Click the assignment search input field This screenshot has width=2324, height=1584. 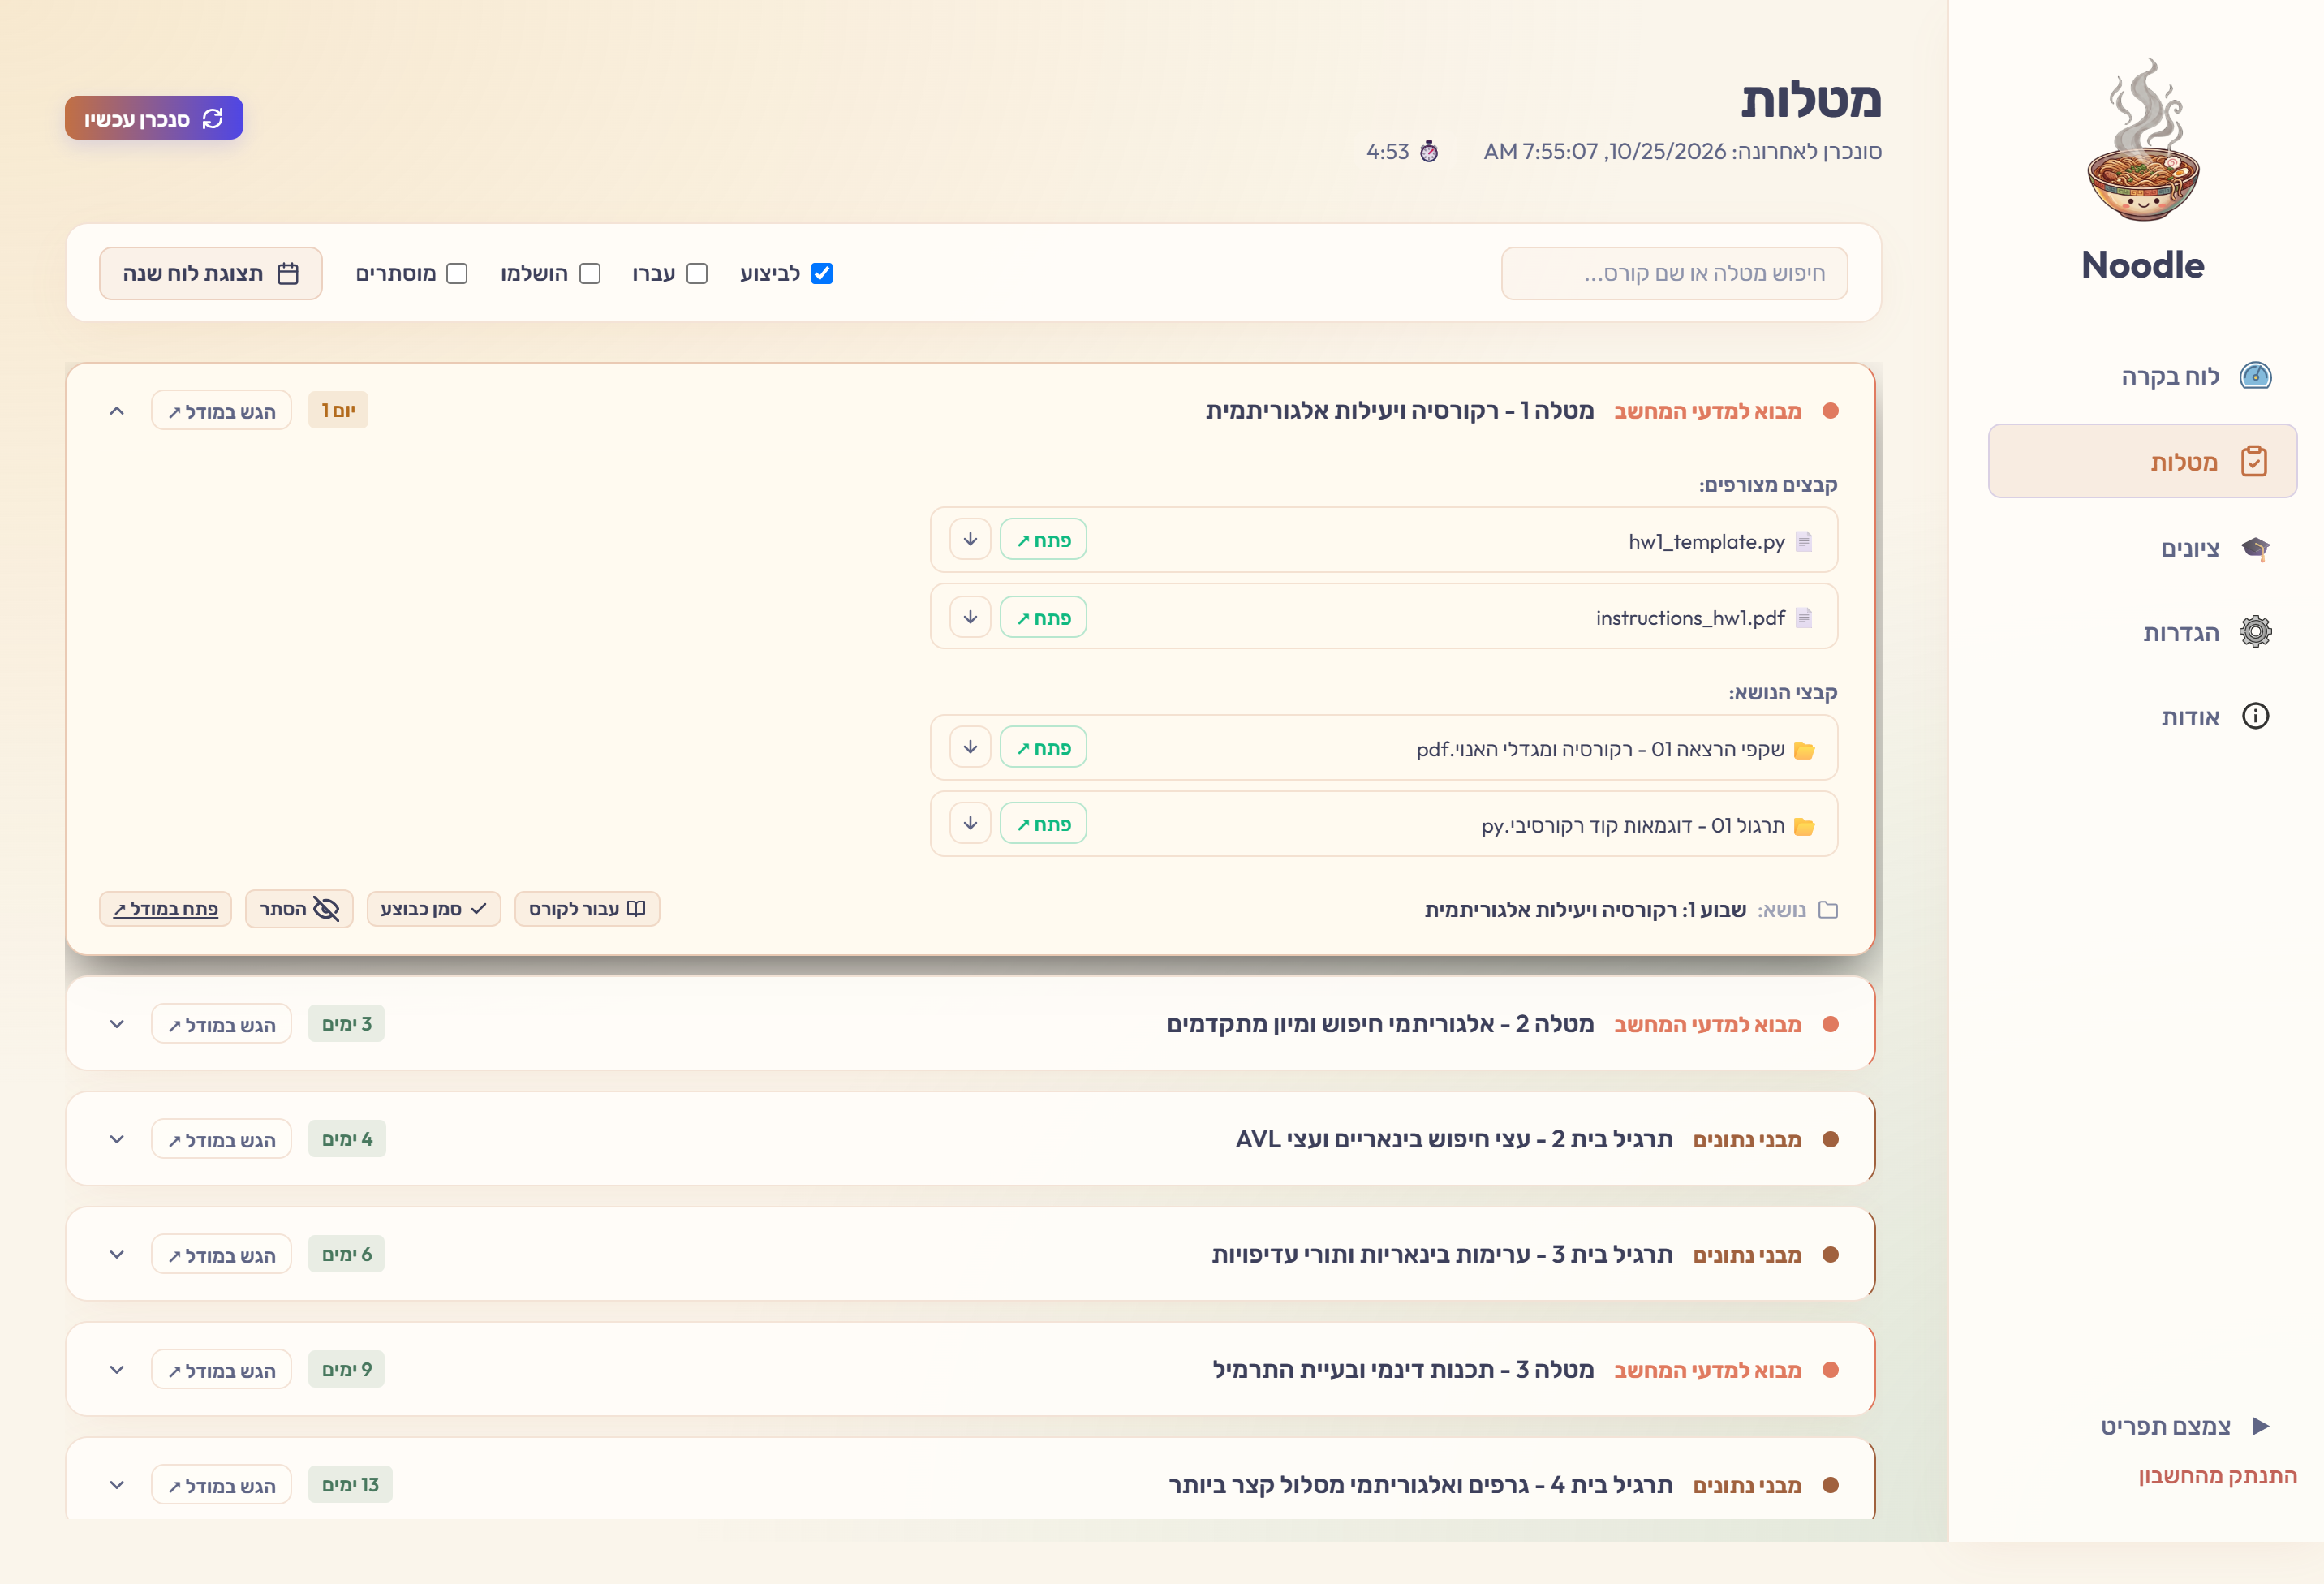(x=1674, y=273)
